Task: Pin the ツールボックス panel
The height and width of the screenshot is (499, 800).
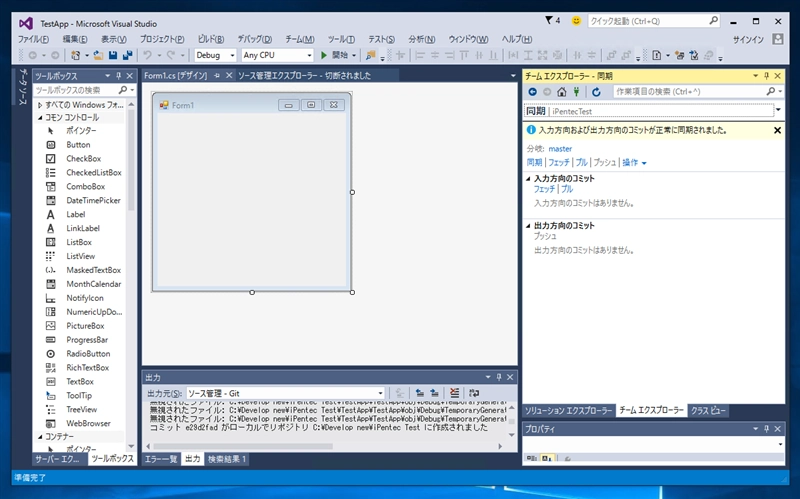Action: pyautogui.click(x=118, y=76)
